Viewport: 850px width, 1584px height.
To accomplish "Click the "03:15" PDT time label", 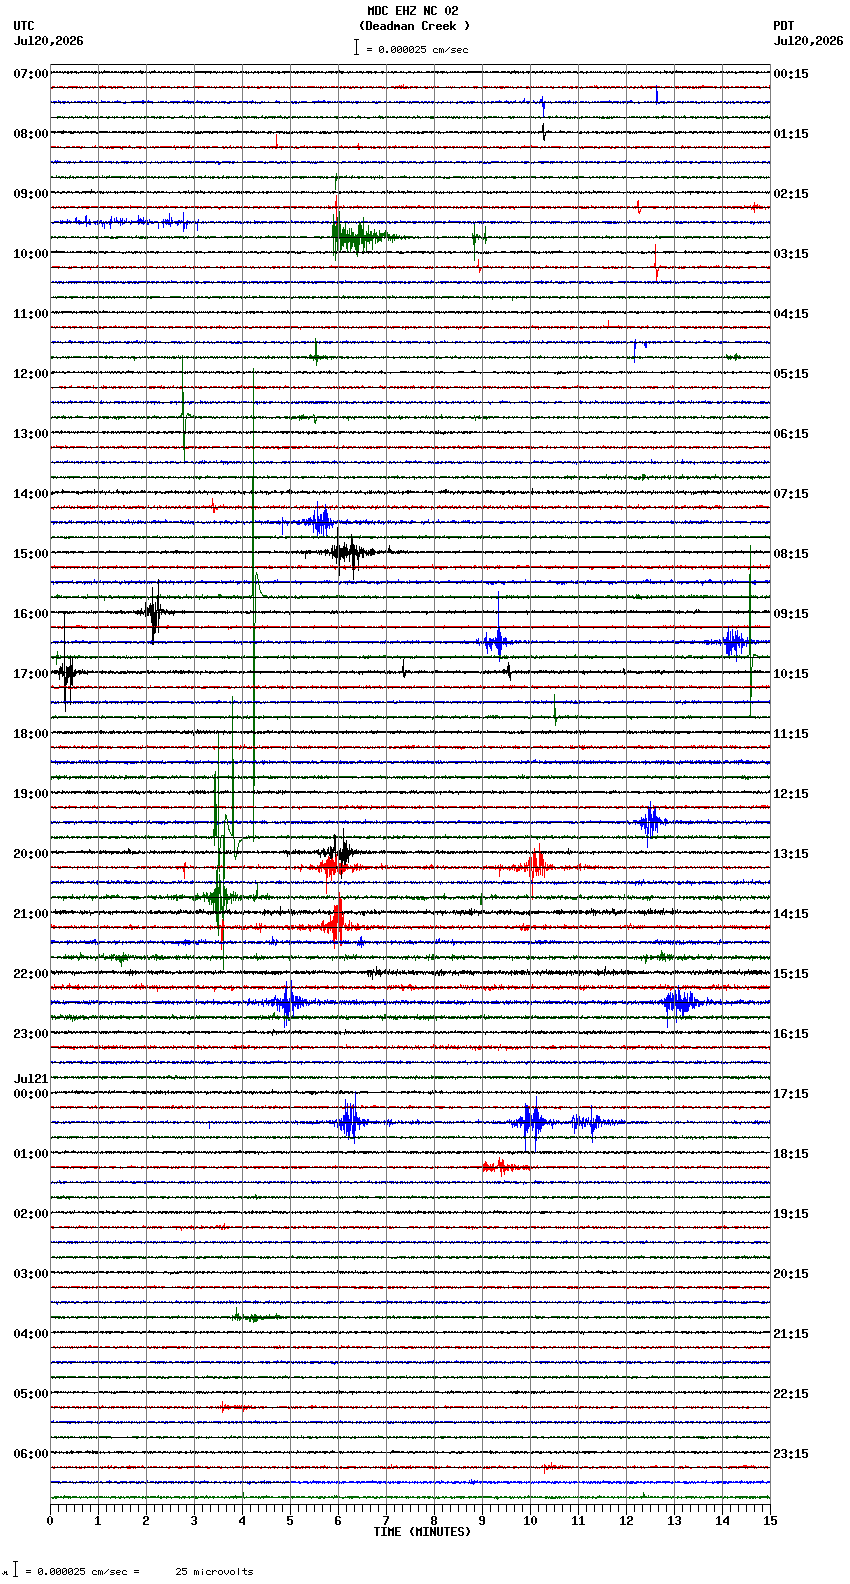I will tap(791, 254).
